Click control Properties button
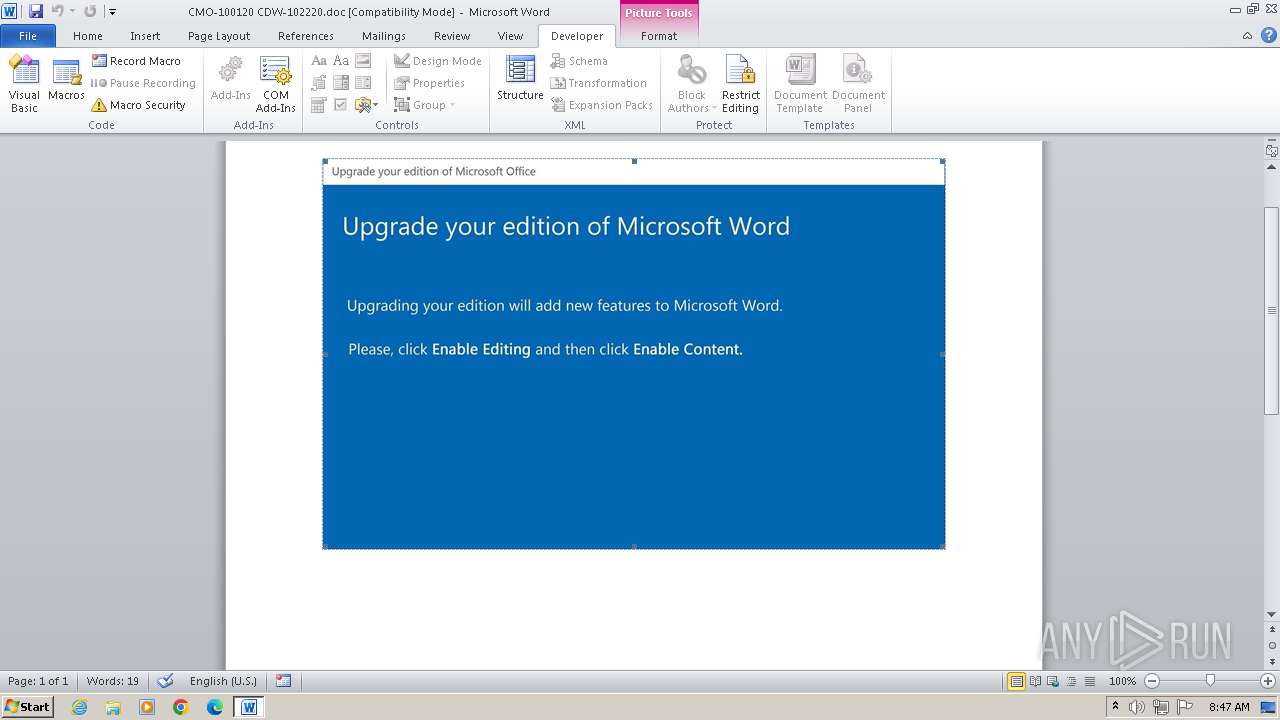Viewport: 1280px width, 720px height. pyautogui.click(x=430, y=83)
